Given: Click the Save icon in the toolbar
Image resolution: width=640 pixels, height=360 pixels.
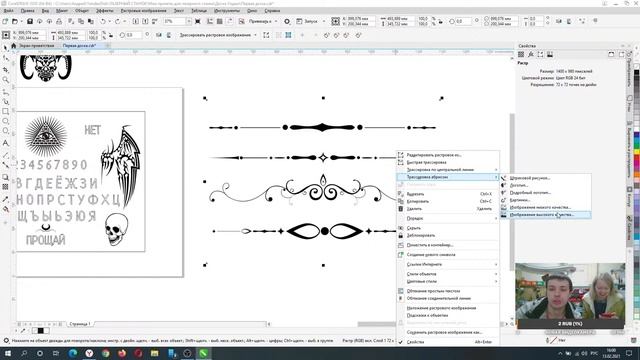Looking at the screenshot, I should point(30,21).
